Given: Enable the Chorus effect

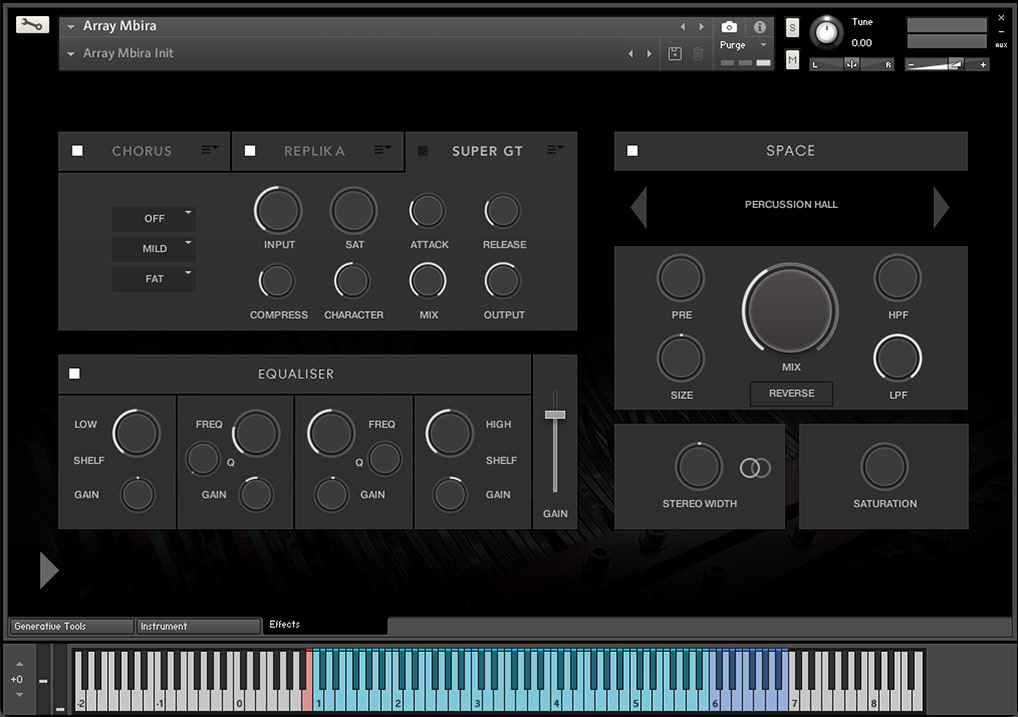Looking at the screenshot, I should click(78, 151).
